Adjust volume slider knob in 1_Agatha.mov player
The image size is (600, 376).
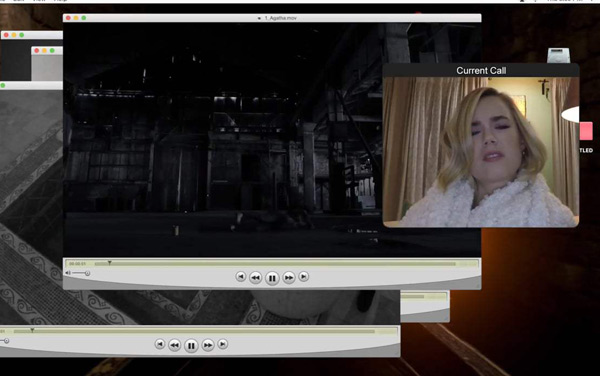87,273
